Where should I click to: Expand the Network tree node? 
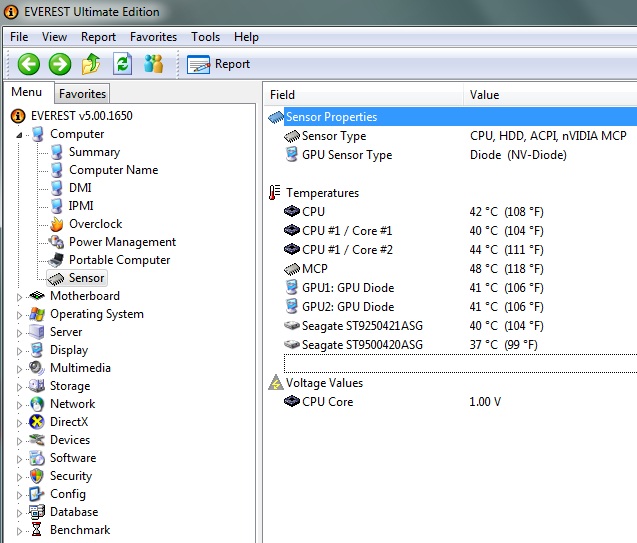[x=19, y=405]
